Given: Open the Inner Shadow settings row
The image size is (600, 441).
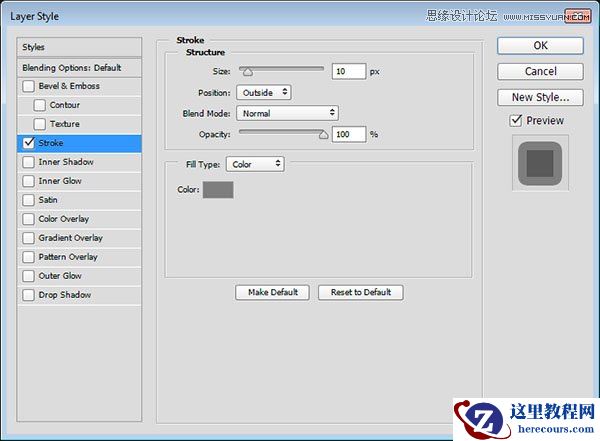Looking at the screenshot, I should pyautogui.click(x=79, y=162).
